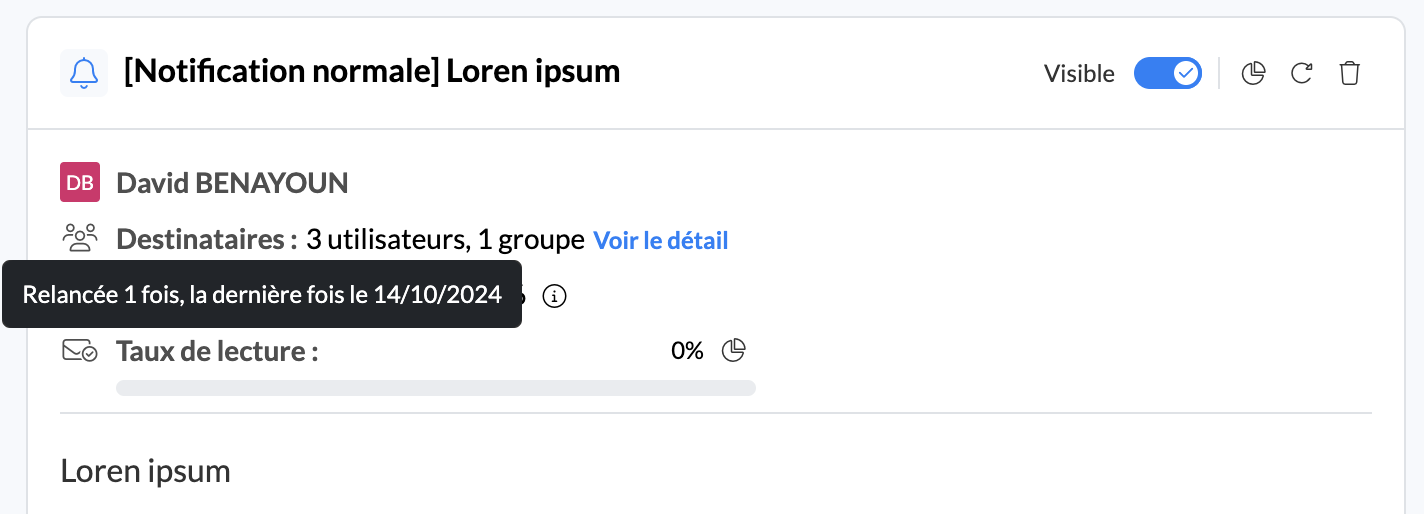Screen dimensions: 1424x514
Task: Click the Destinataires label
Action: point(207,240)
